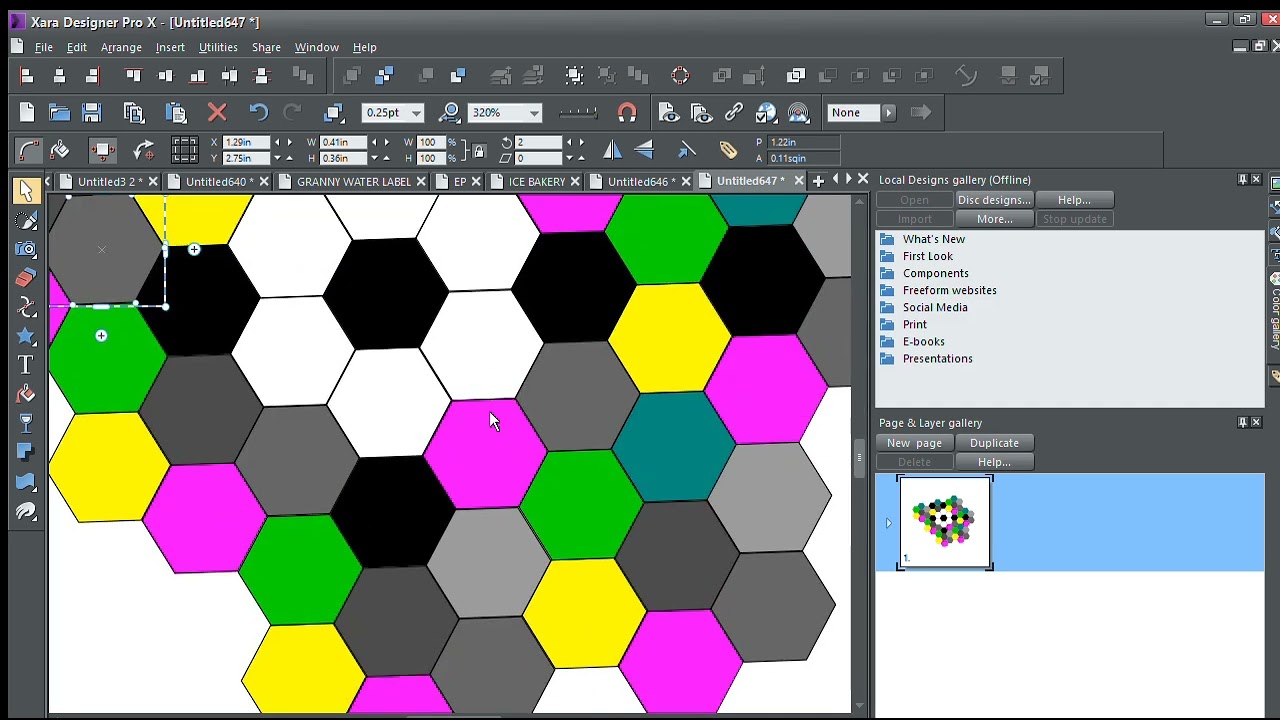Select the Shadow tool
1280x720 pixels.
click(26, 453)
